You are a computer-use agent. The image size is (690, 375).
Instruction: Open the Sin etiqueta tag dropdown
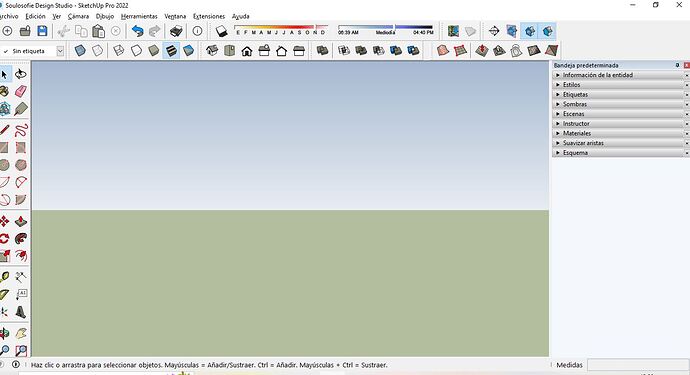[x=60, y=51]
